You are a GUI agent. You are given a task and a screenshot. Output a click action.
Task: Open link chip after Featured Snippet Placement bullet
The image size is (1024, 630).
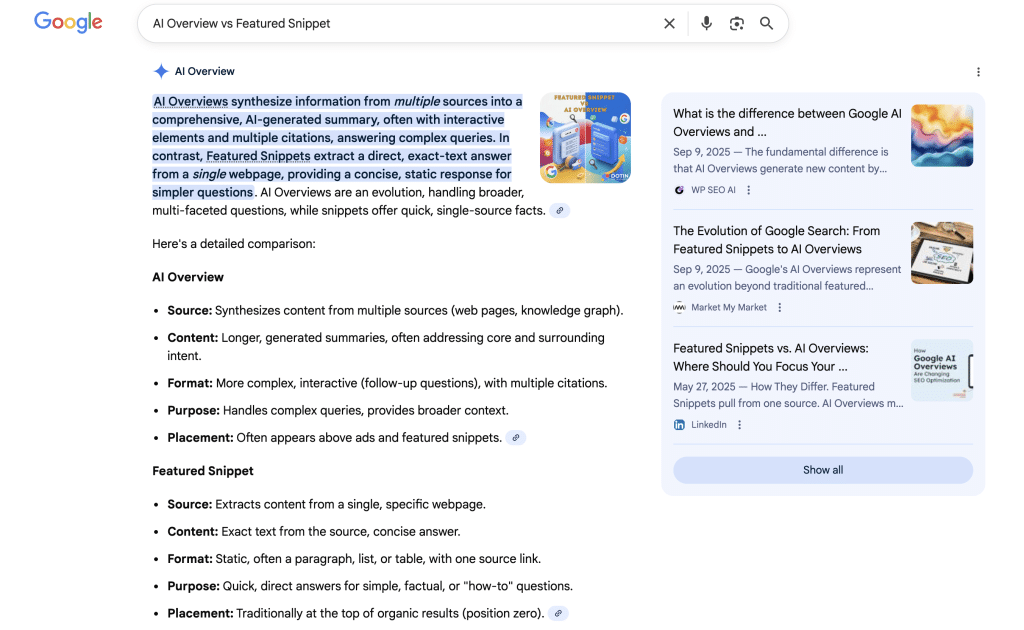(558, 614)
